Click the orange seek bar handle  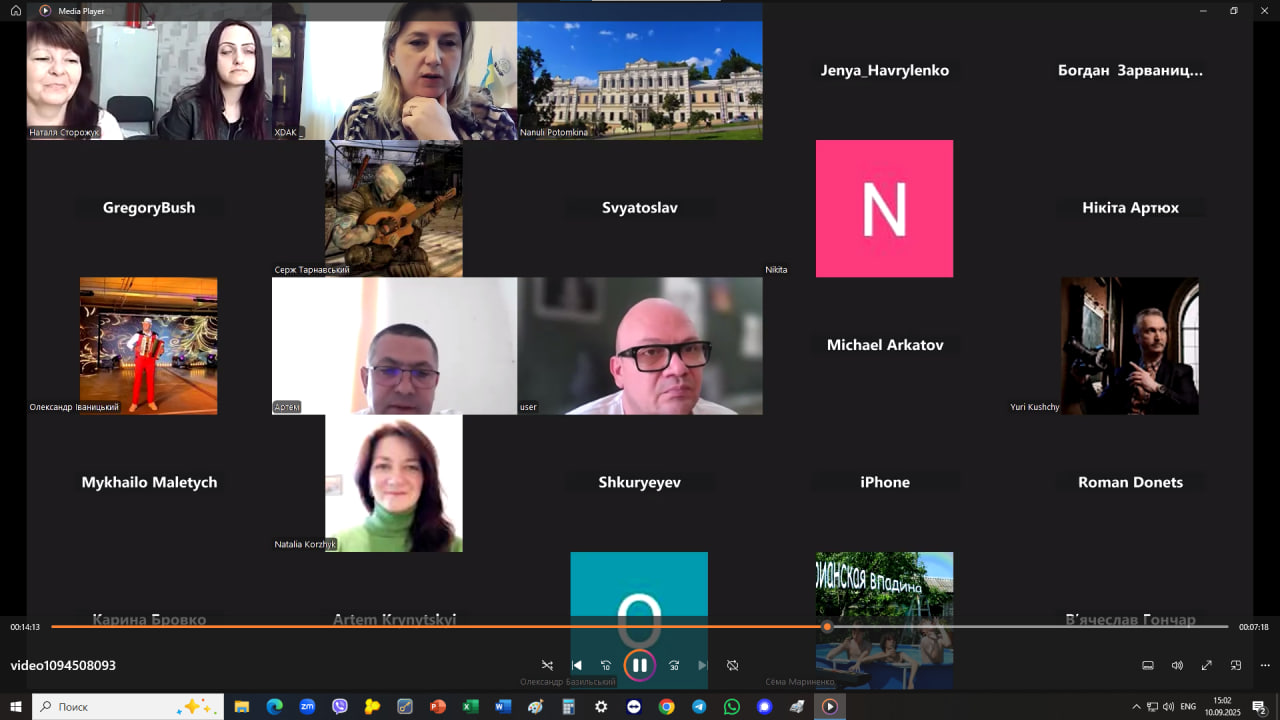coord(827,627)
